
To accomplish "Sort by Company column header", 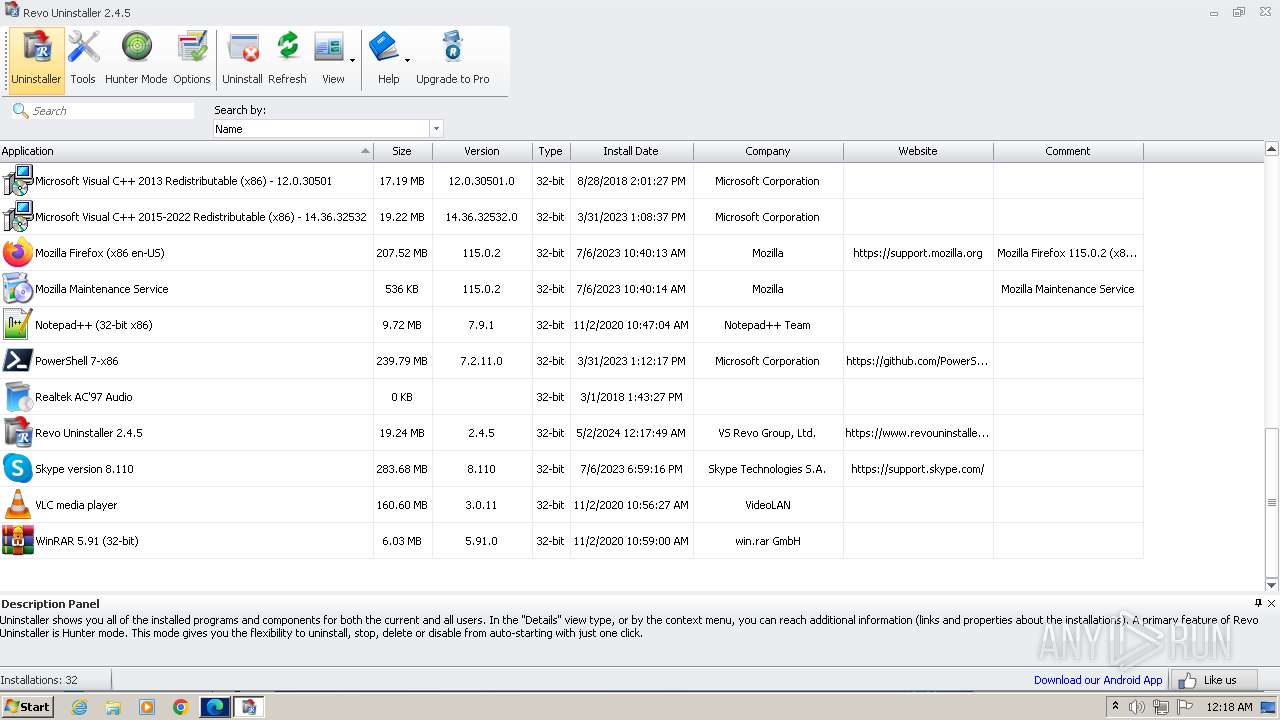I will pos(768,151).
